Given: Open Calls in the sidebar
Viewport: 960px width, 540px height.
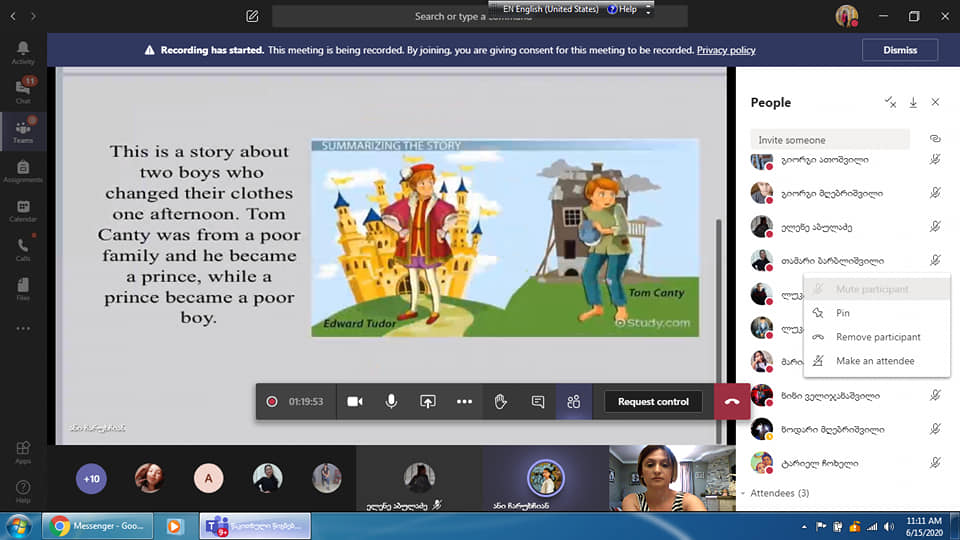Looking at the screenshot, I should (23, 249).
